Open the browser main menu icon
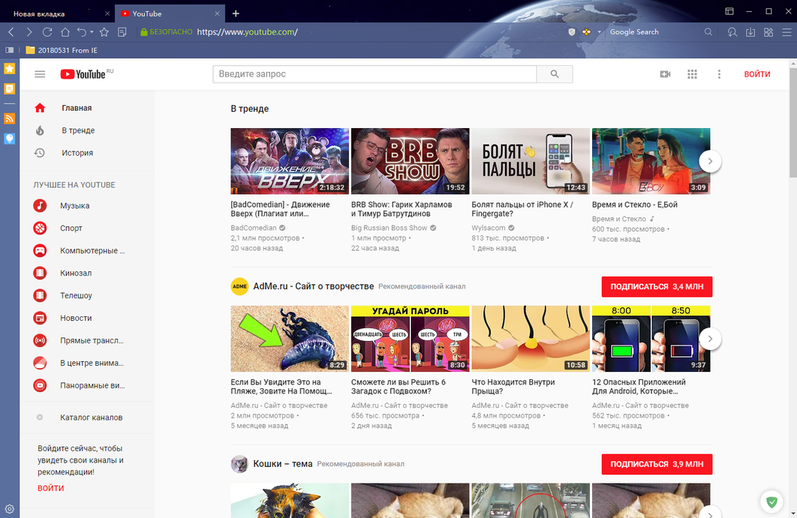 pyautogui.click(x=786, y=32)
